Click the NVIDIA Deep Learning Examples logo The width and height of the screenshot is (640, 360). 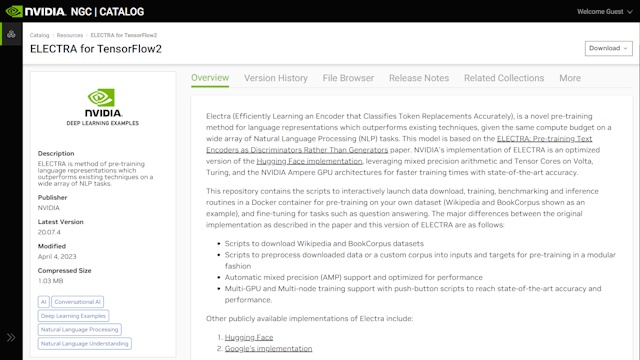102,107
